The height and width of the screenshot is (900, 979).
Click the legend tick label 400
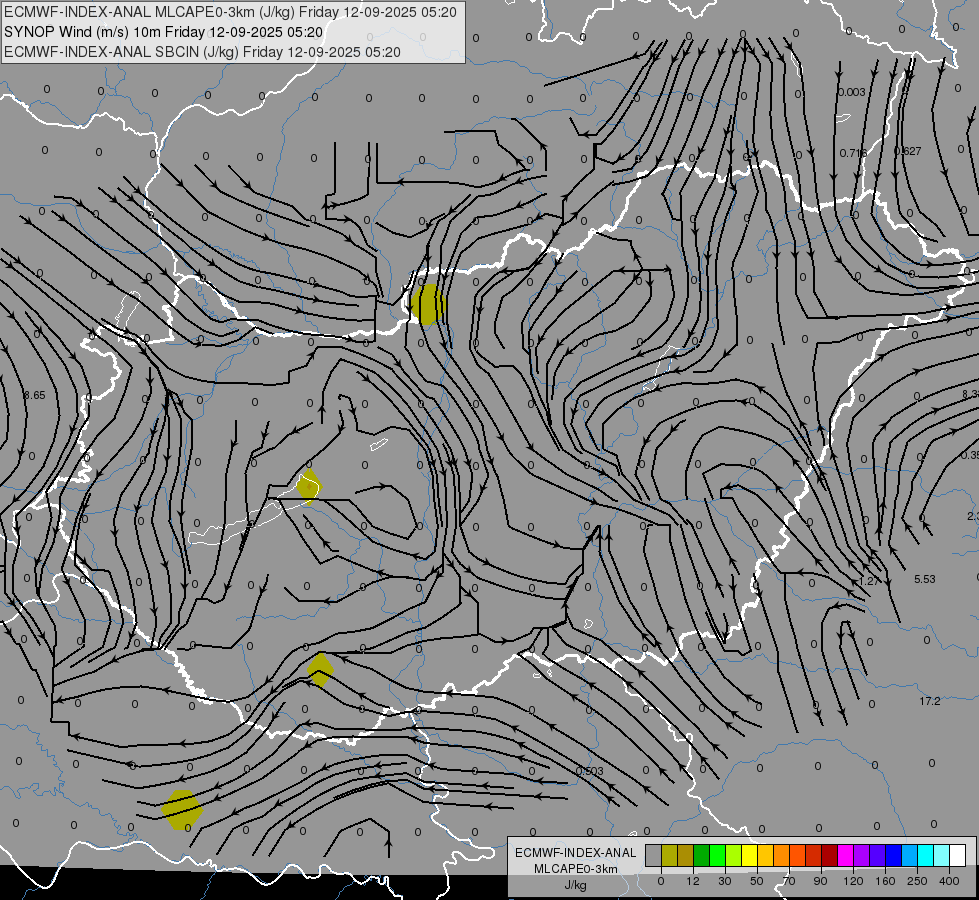[949, 881]
